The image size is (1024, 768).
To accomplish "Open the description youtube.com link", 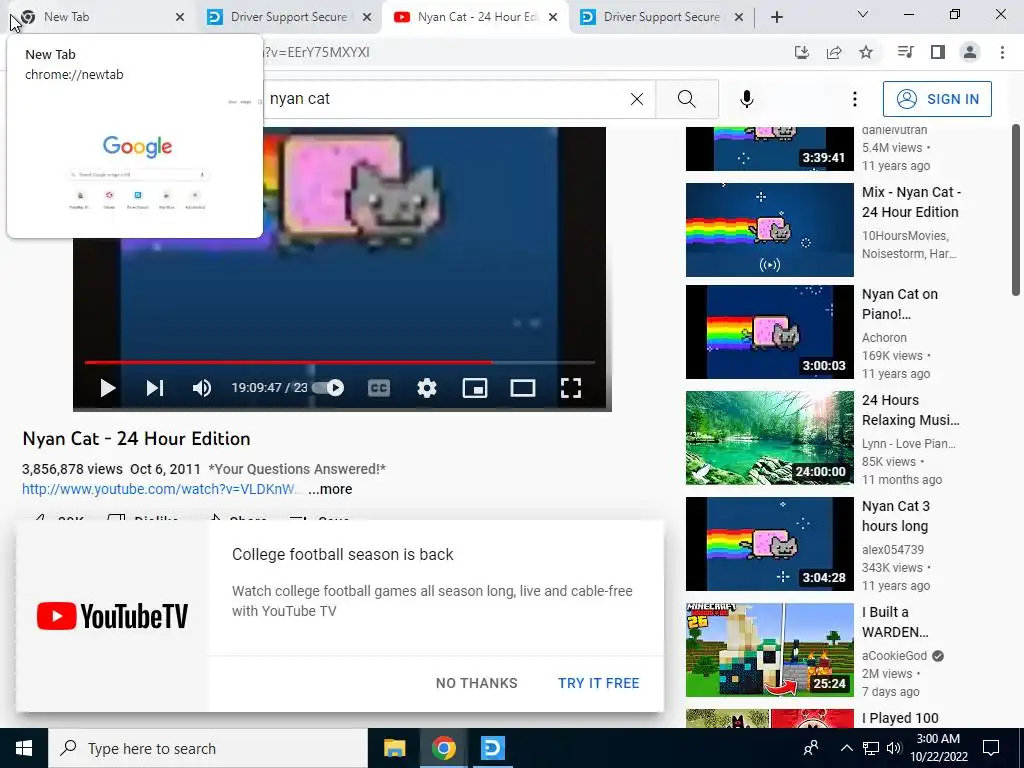I will pos(160,489).
